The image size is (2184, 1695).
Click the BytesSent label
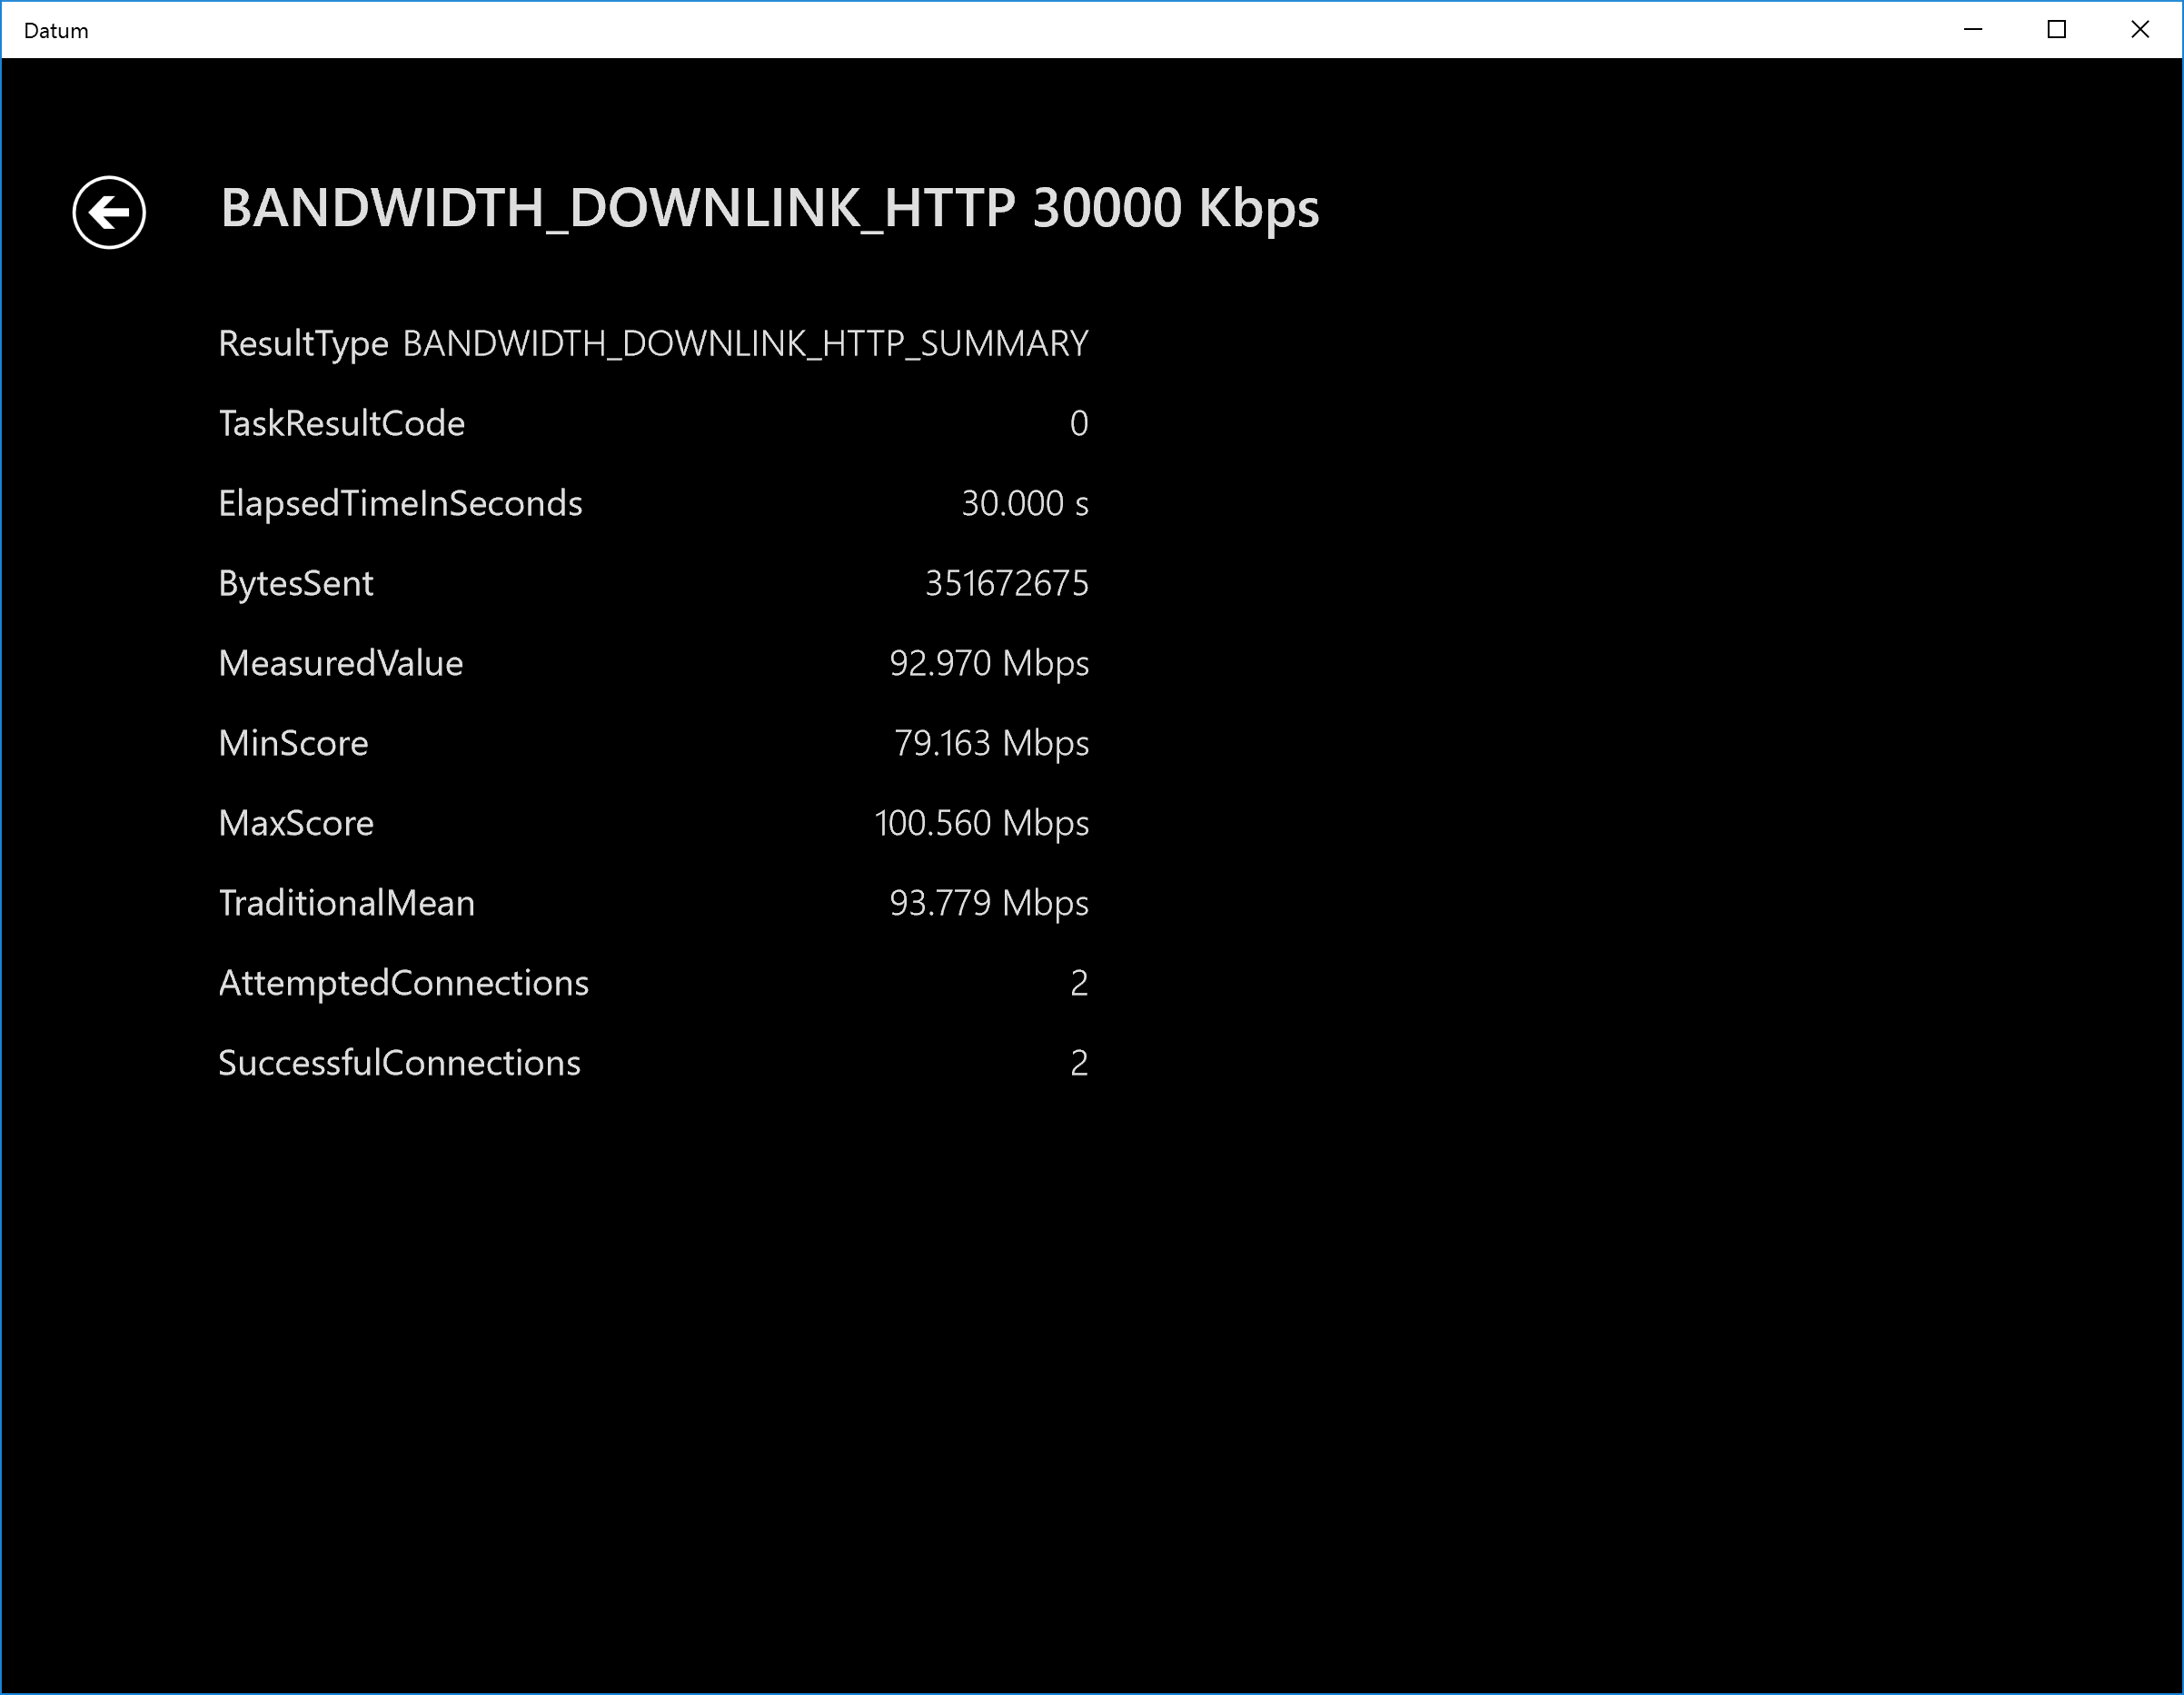296,584
